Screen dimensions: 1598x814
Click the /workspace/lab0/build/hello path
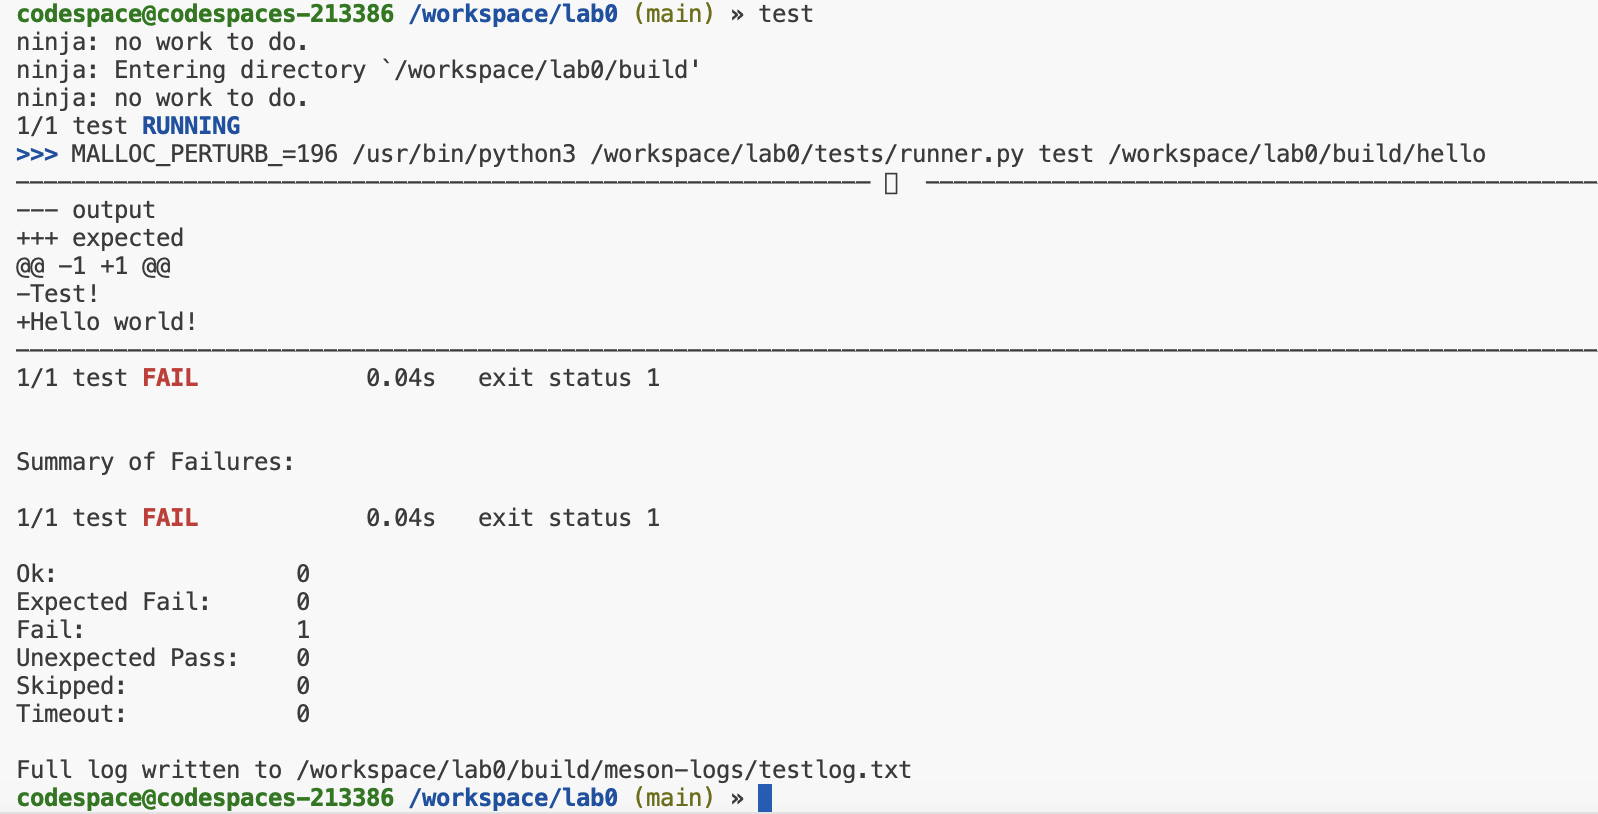pos(1297,154)
